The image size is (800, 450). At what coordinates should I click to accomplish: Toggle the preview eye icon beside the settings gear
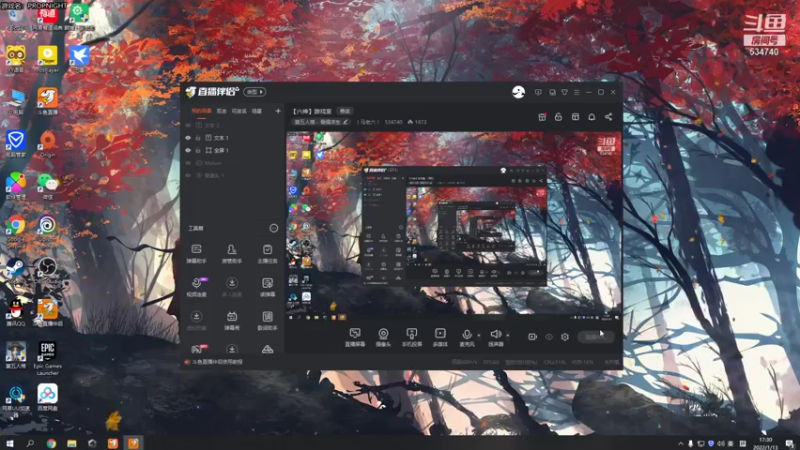[549, 337]
